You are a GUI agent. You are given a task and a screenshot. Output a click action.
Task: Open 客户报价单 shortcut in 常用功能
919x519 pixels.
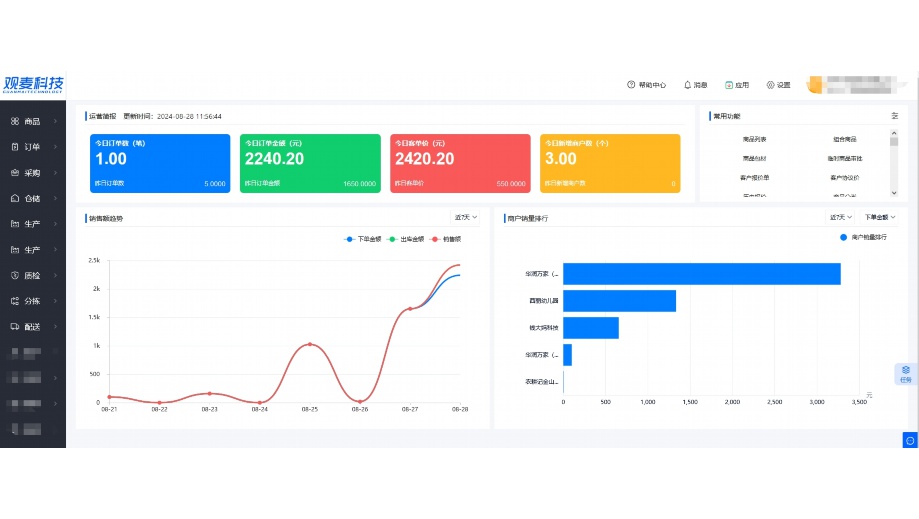(755, 177)
